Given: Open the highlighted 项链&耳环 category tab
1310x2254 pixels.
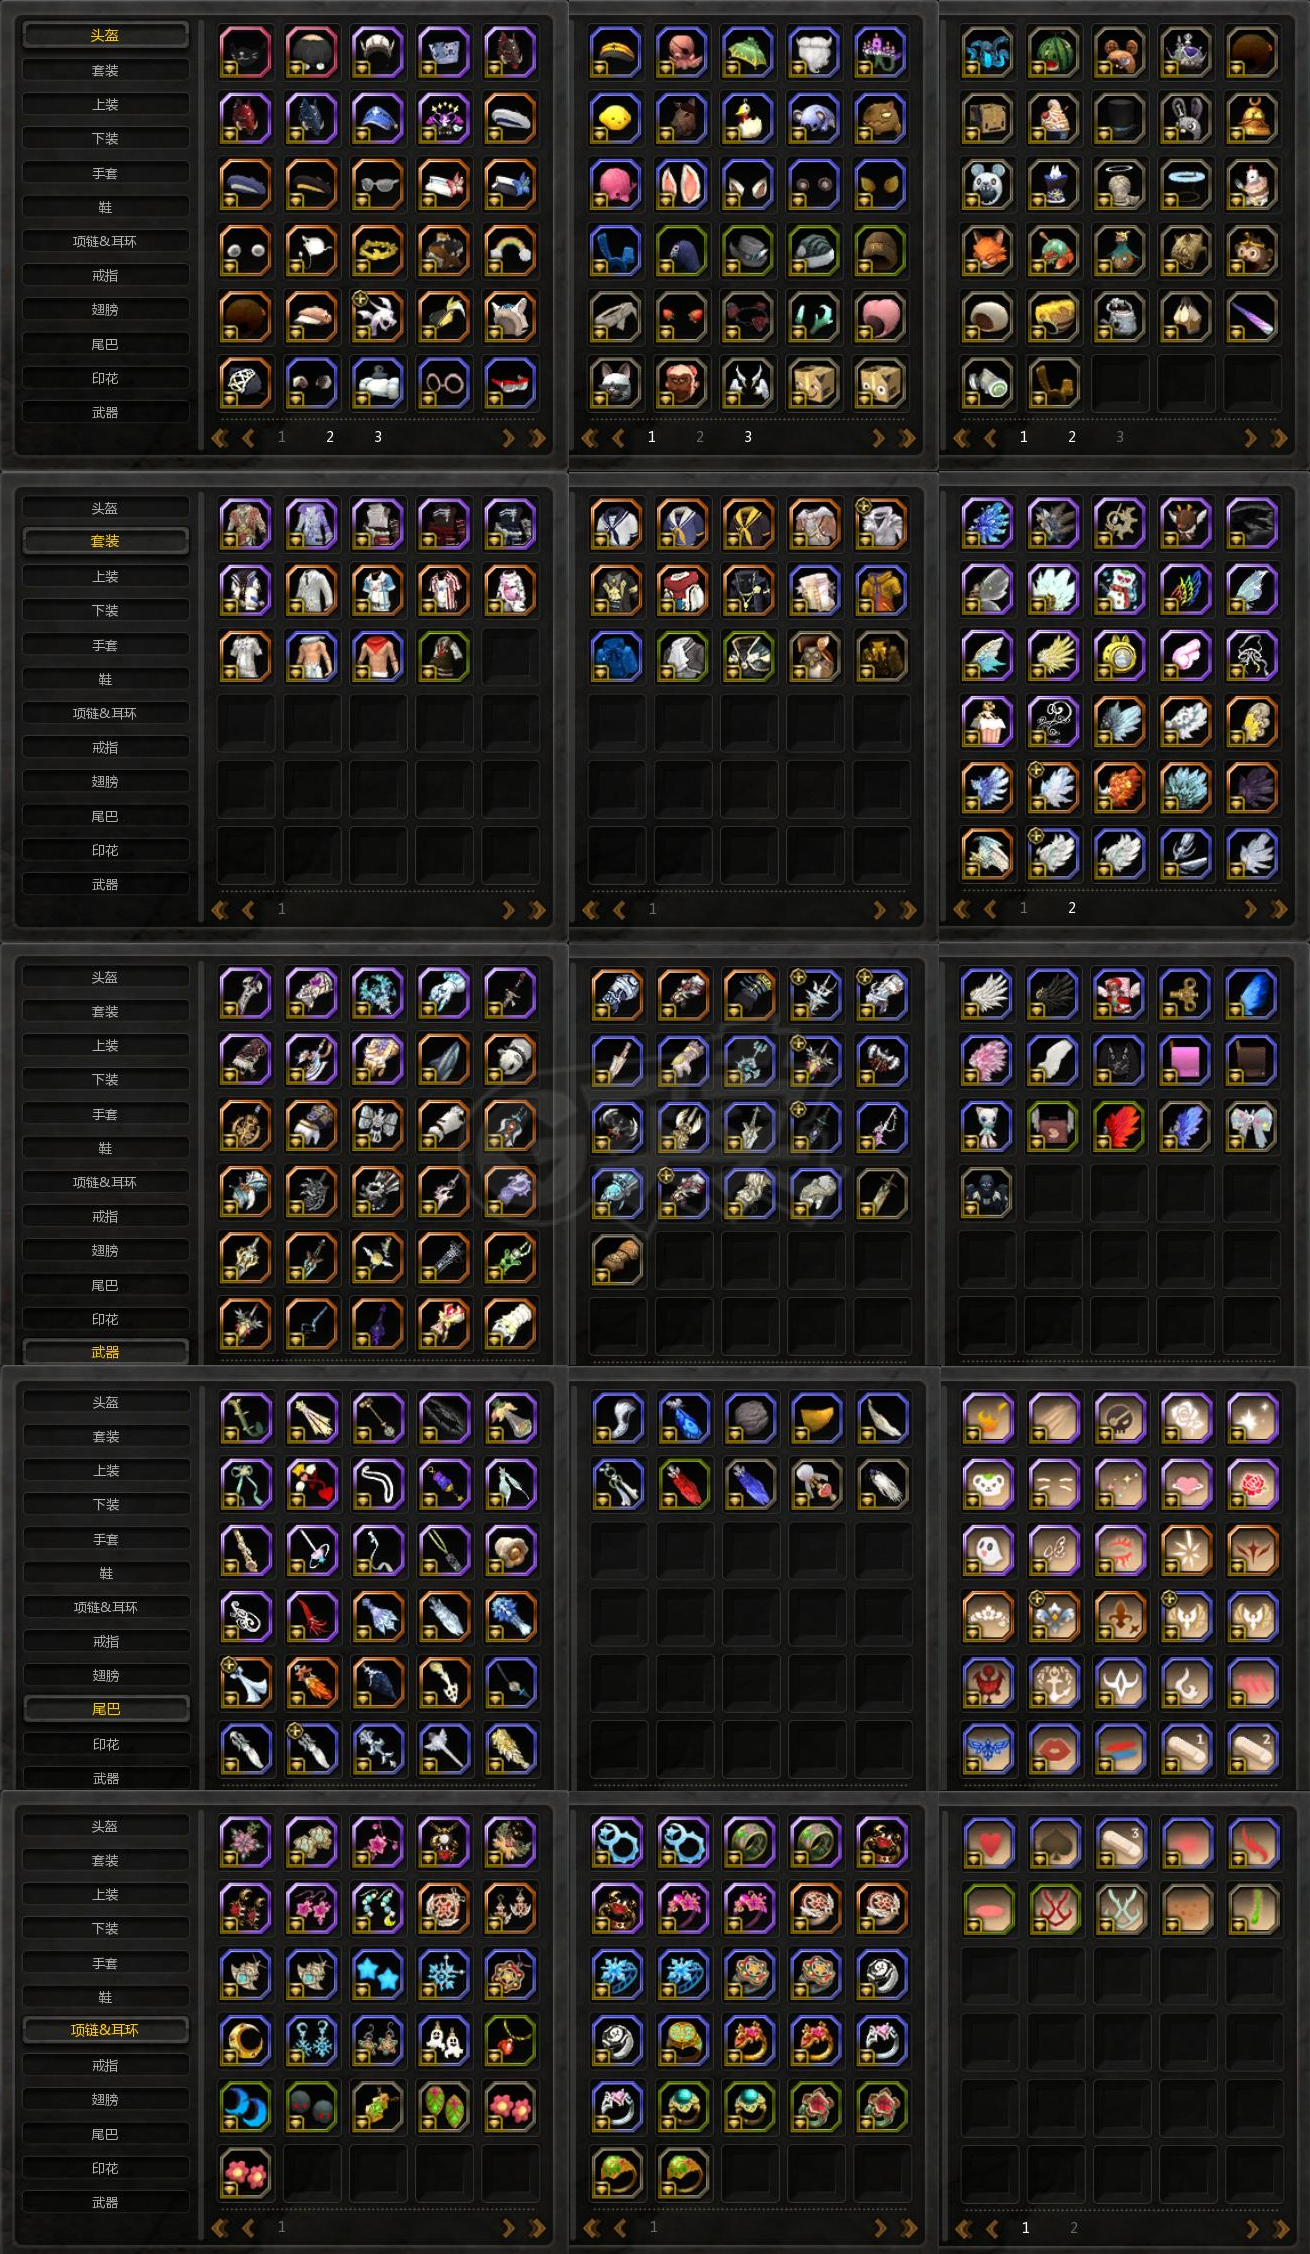Looking at the screenshot, I should (x=105, y=2030).
